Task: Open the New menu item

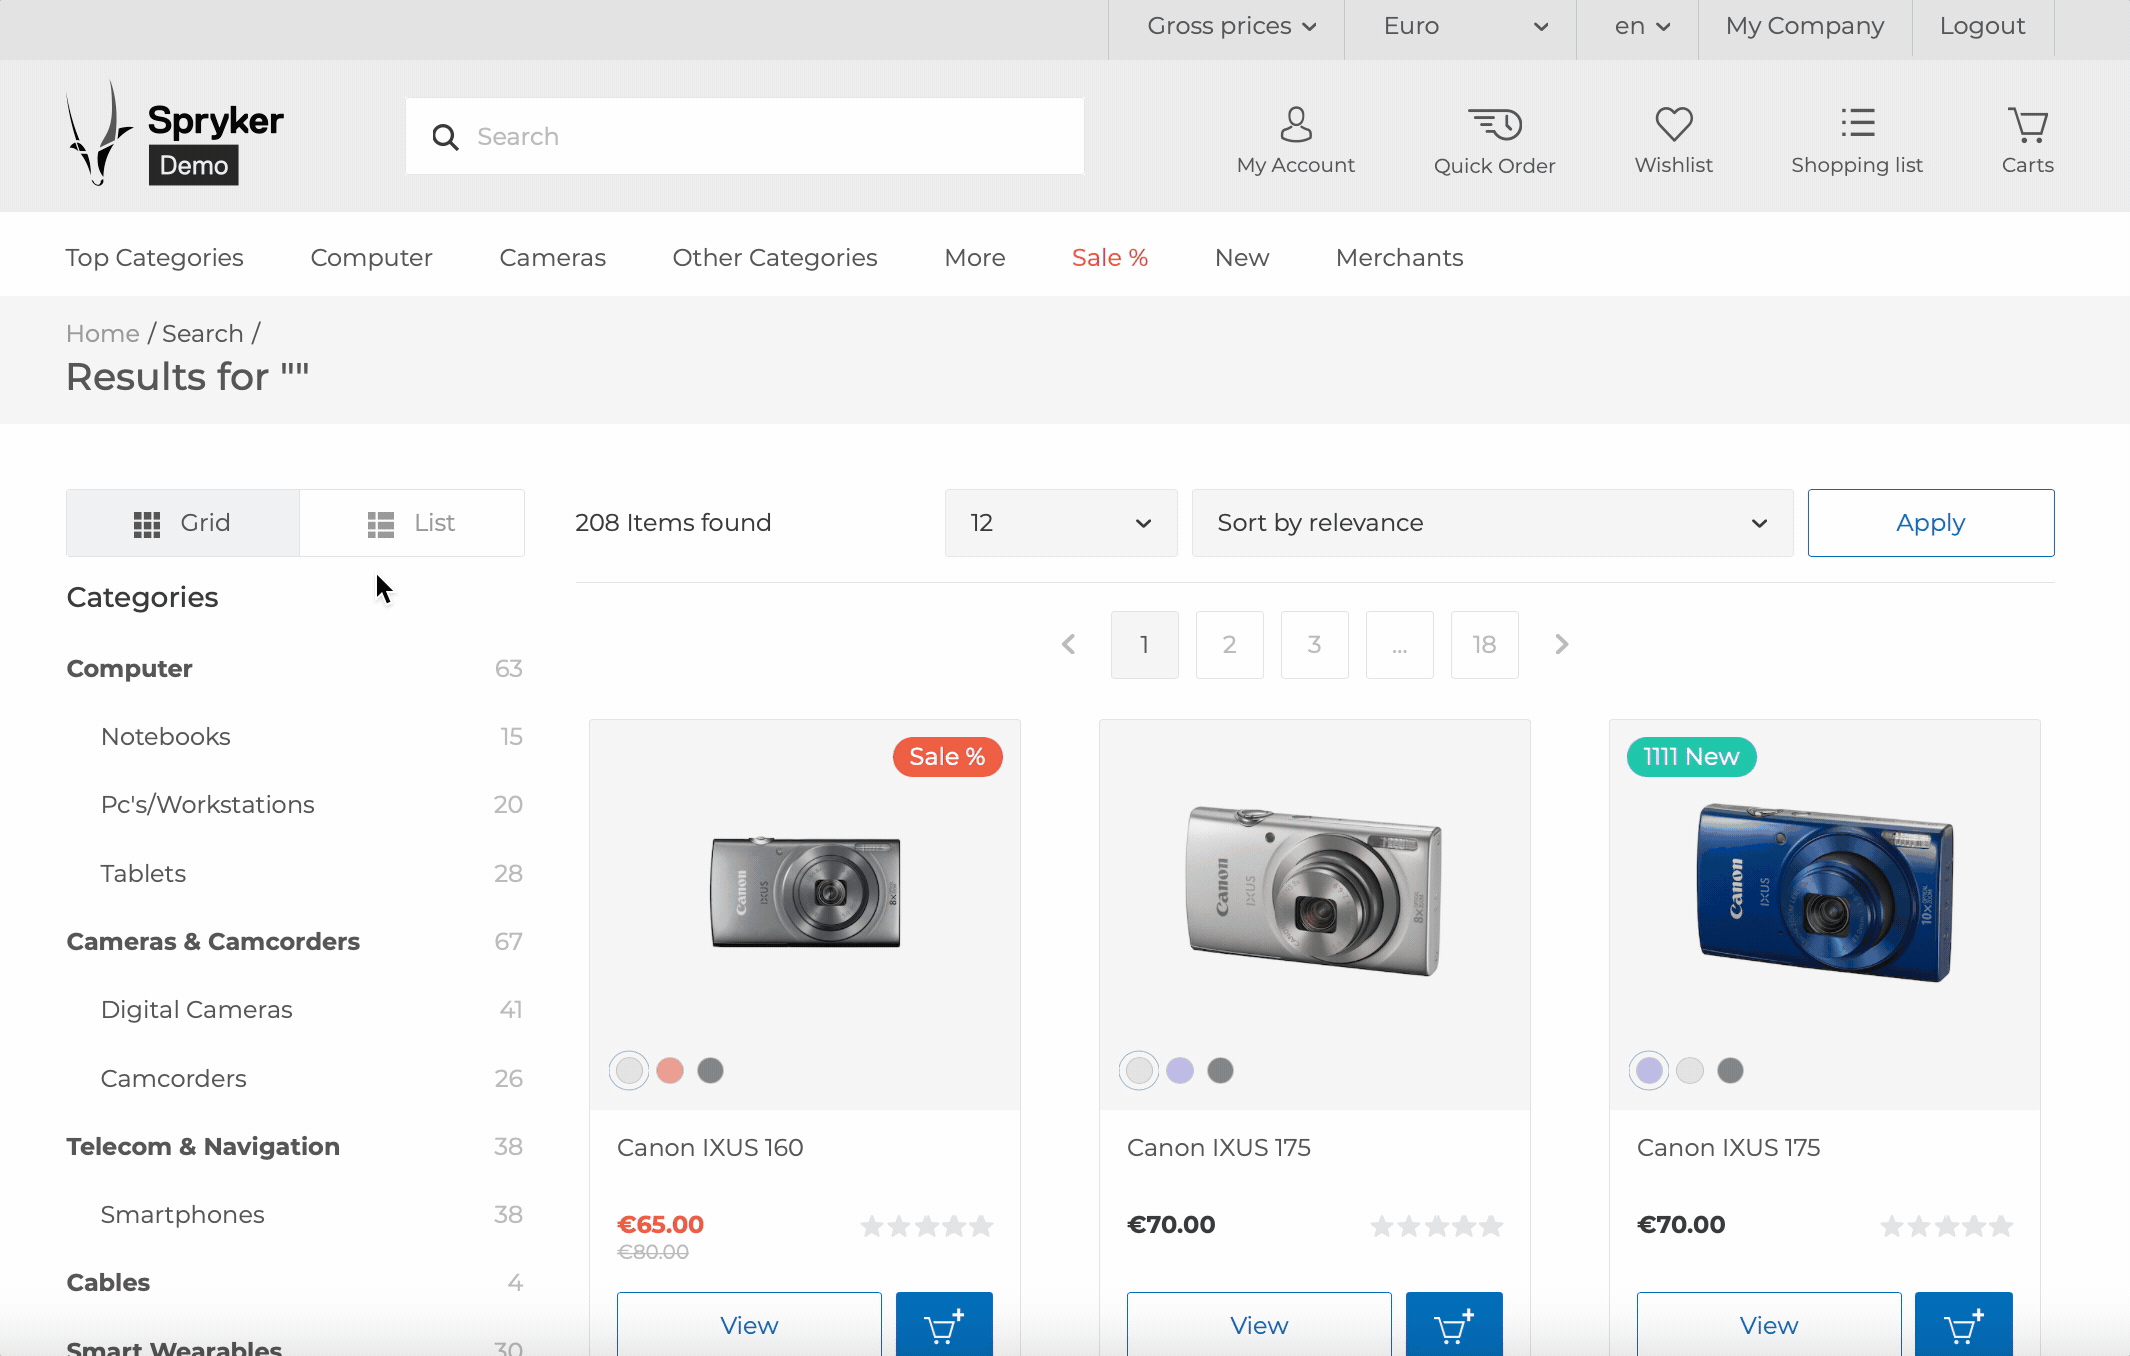Action: pyautogui.click(x=1242, y=257)
